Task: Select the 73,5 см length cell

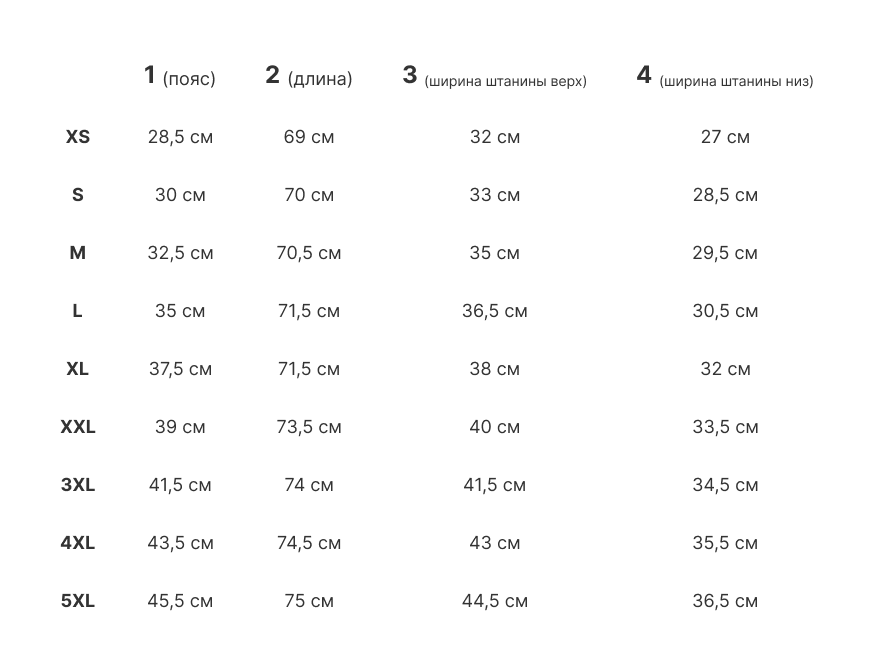Action: click(309, 427)
